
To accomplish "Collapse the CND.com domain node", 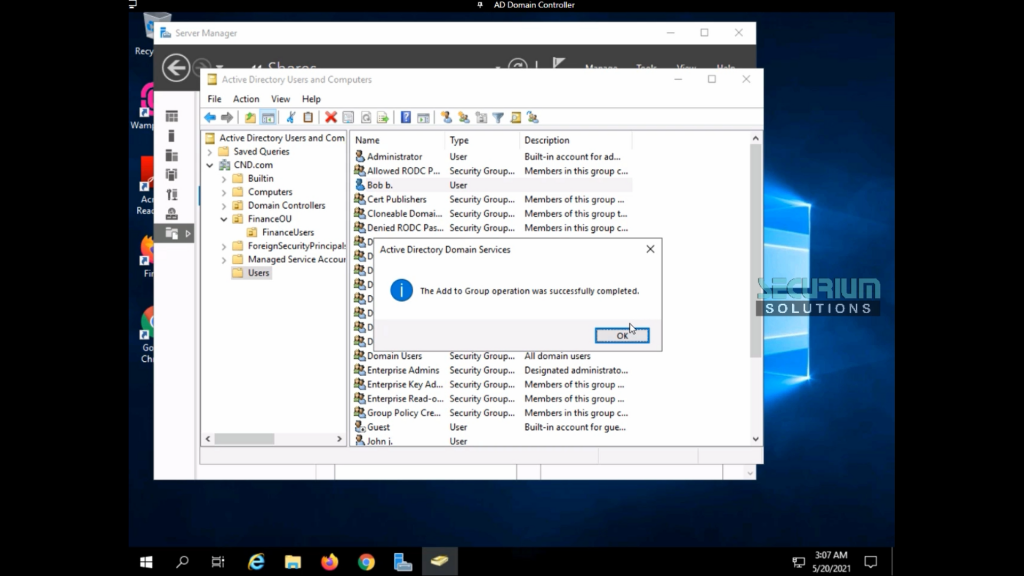I will tap(210, 165).
